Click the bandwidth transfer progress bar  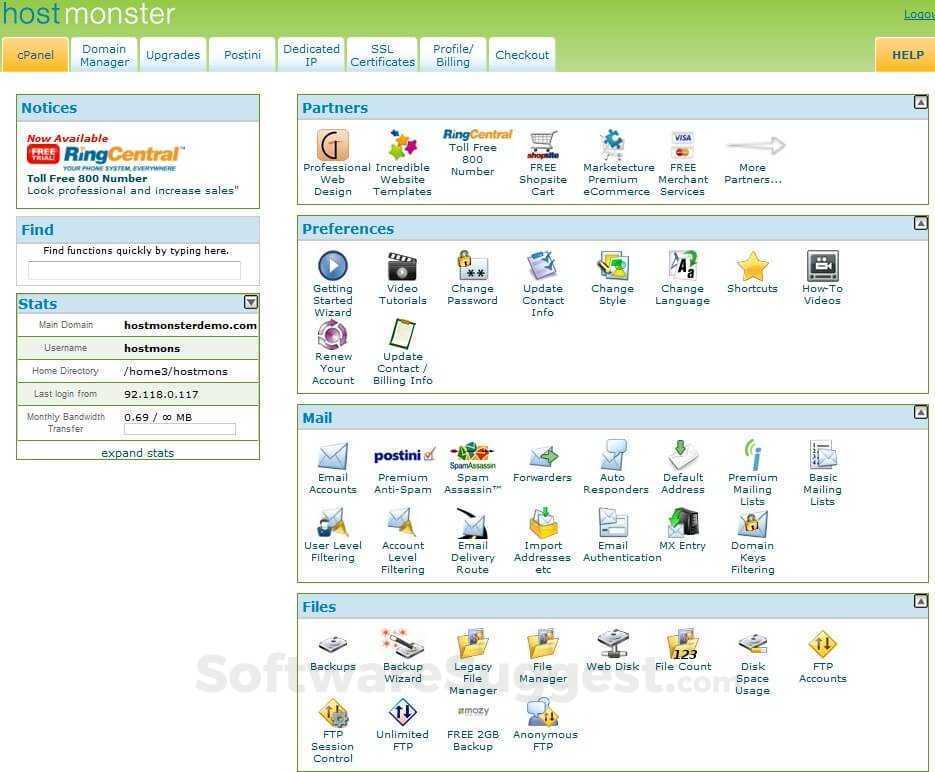[180, 430]
